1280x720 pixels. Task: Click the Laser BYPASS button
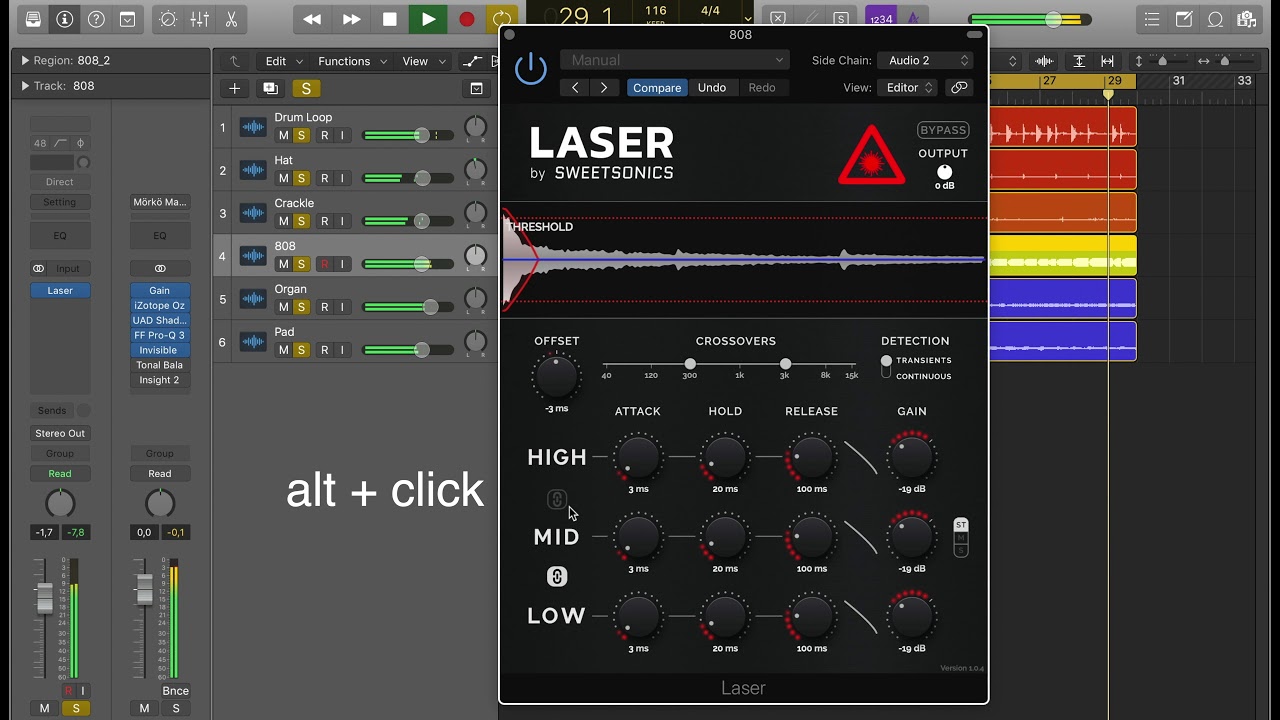click(943, 130)
